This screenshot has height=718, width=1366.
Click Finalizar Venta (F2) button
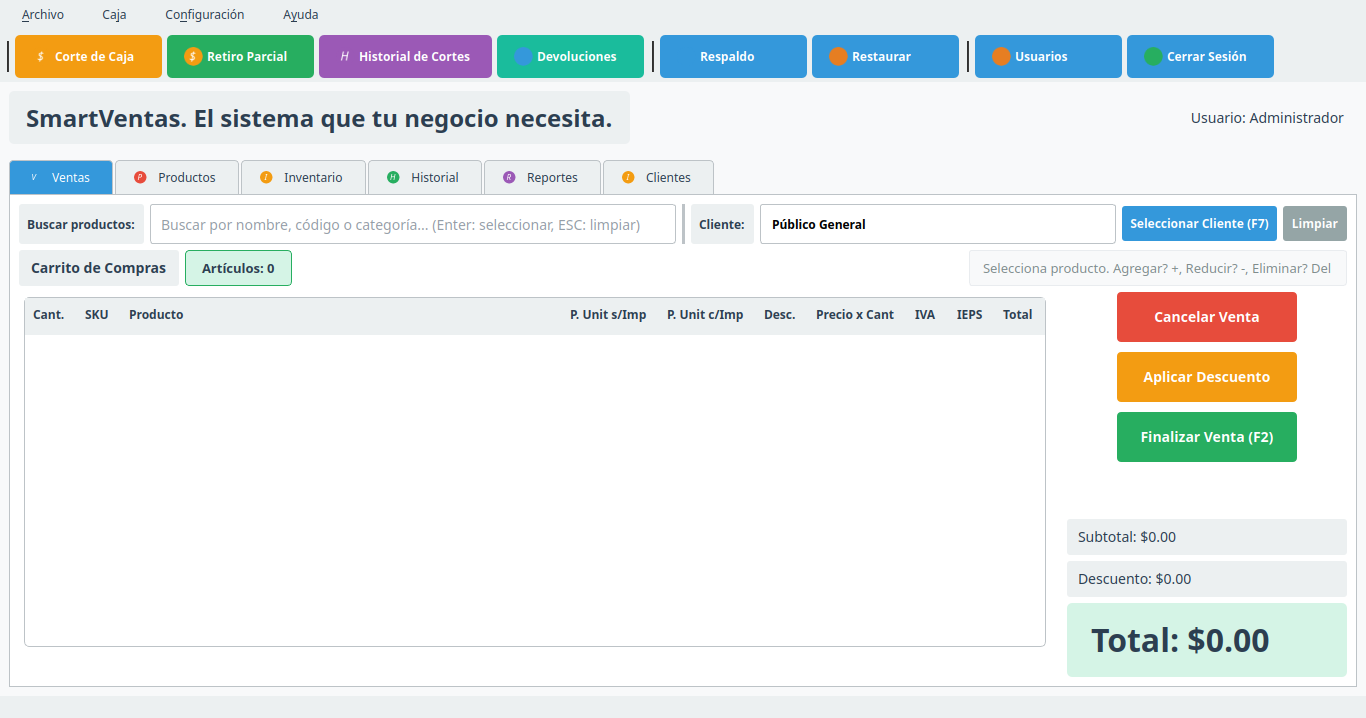1207,437
